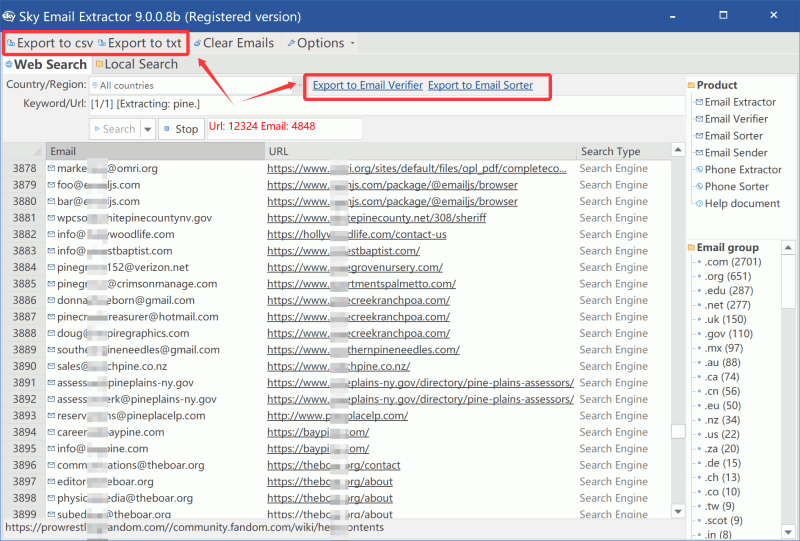
Task: Click the email list scroll down arrow
Action: click(678, 511)
